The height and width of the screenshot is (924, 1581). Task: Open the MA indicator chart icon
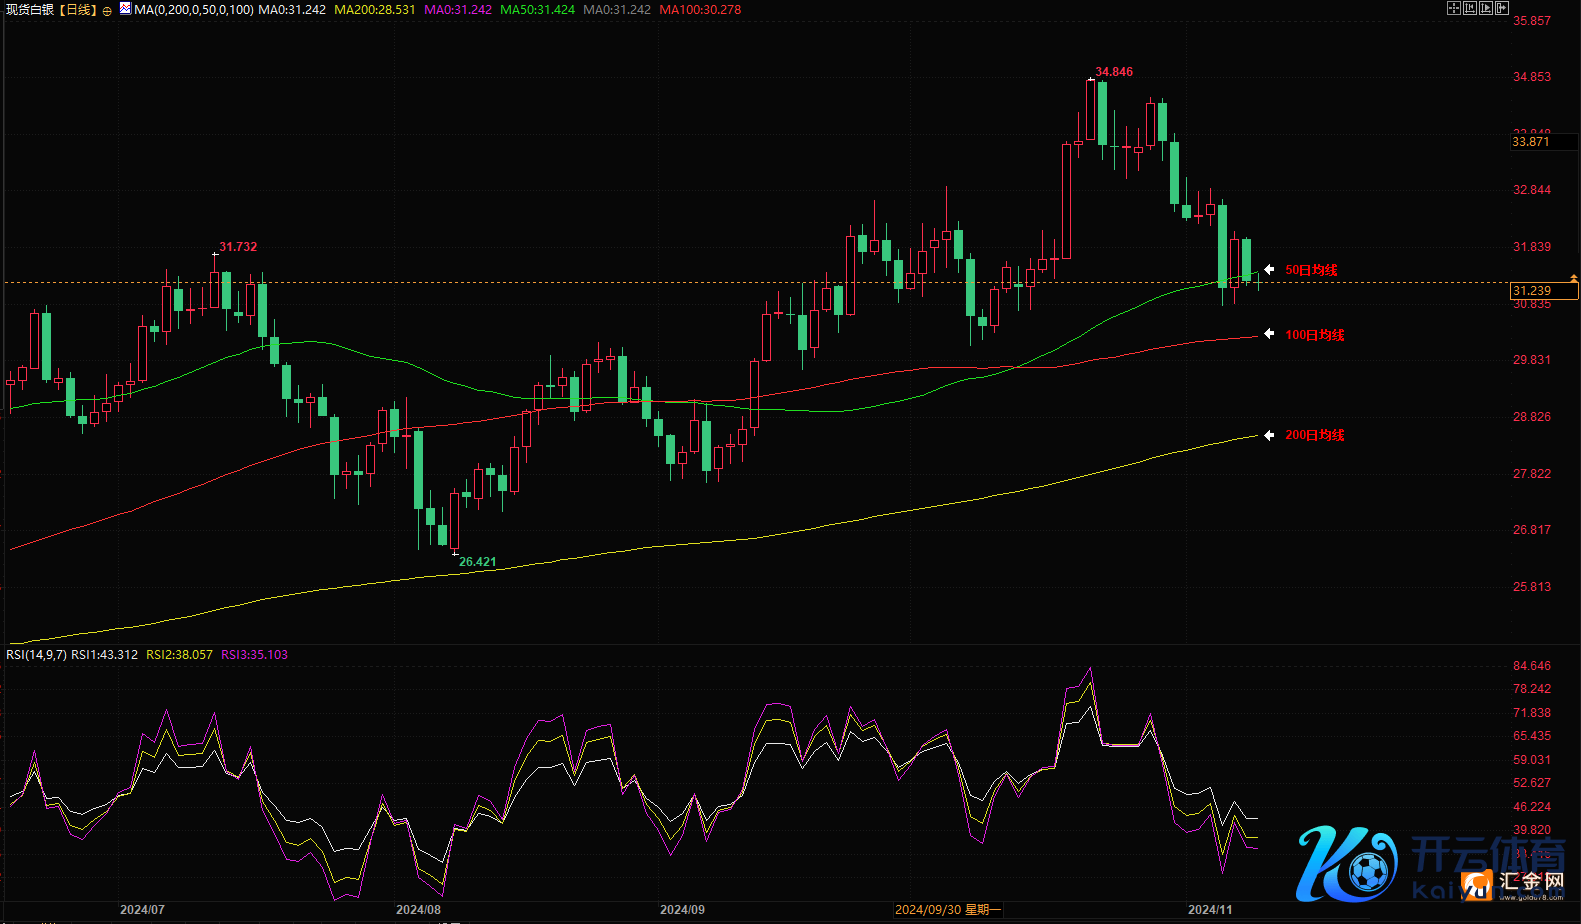click(x=125, y=8)
